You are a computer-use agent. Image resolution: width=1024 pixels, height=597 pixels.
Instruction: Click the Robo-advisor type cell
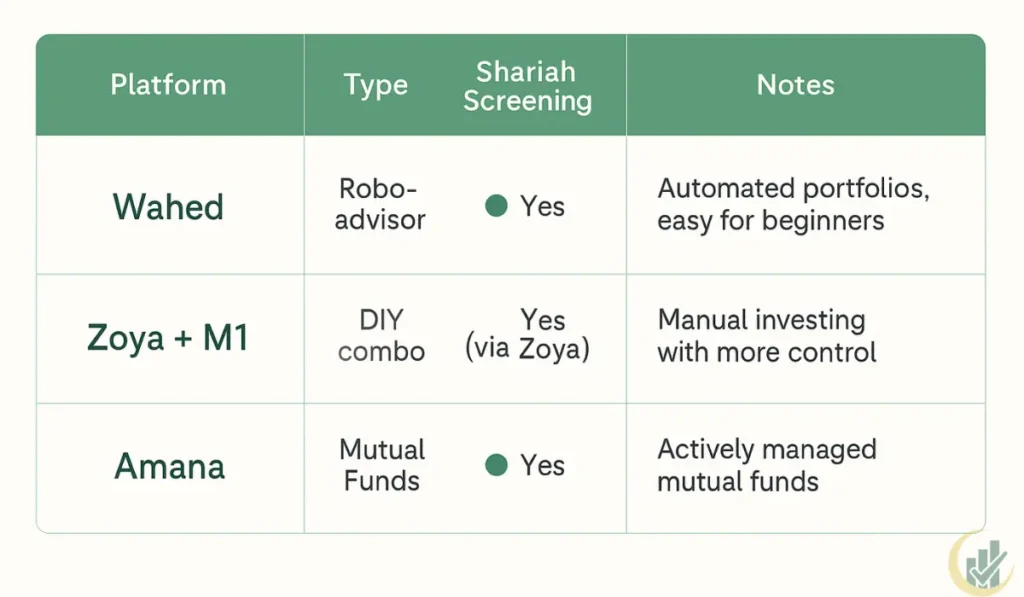coord(379,204)
